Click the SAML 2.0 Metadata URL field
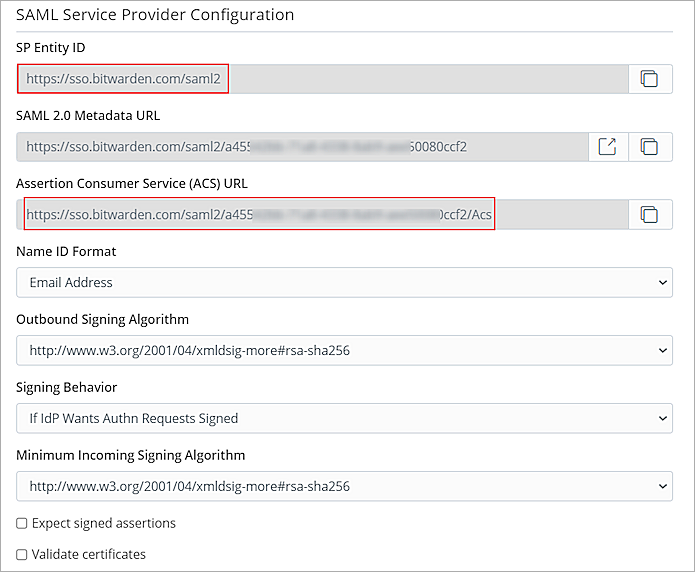Viewport: 695px width, 572px height. coord(302,147)
